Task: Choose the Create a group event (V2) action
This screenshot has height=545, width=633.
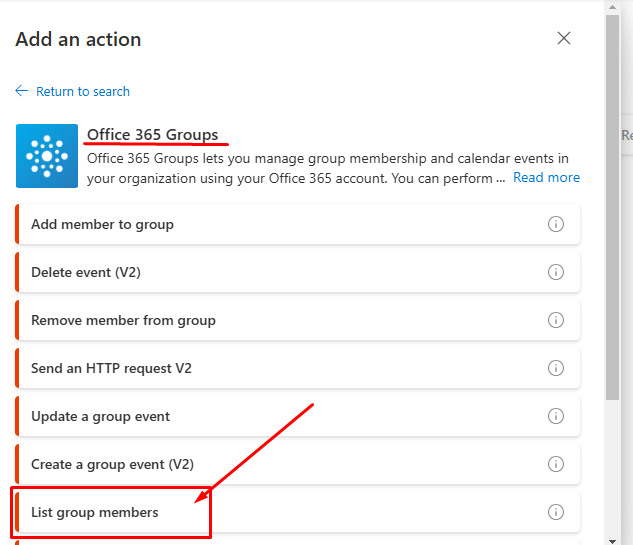Action: [298, 464]
